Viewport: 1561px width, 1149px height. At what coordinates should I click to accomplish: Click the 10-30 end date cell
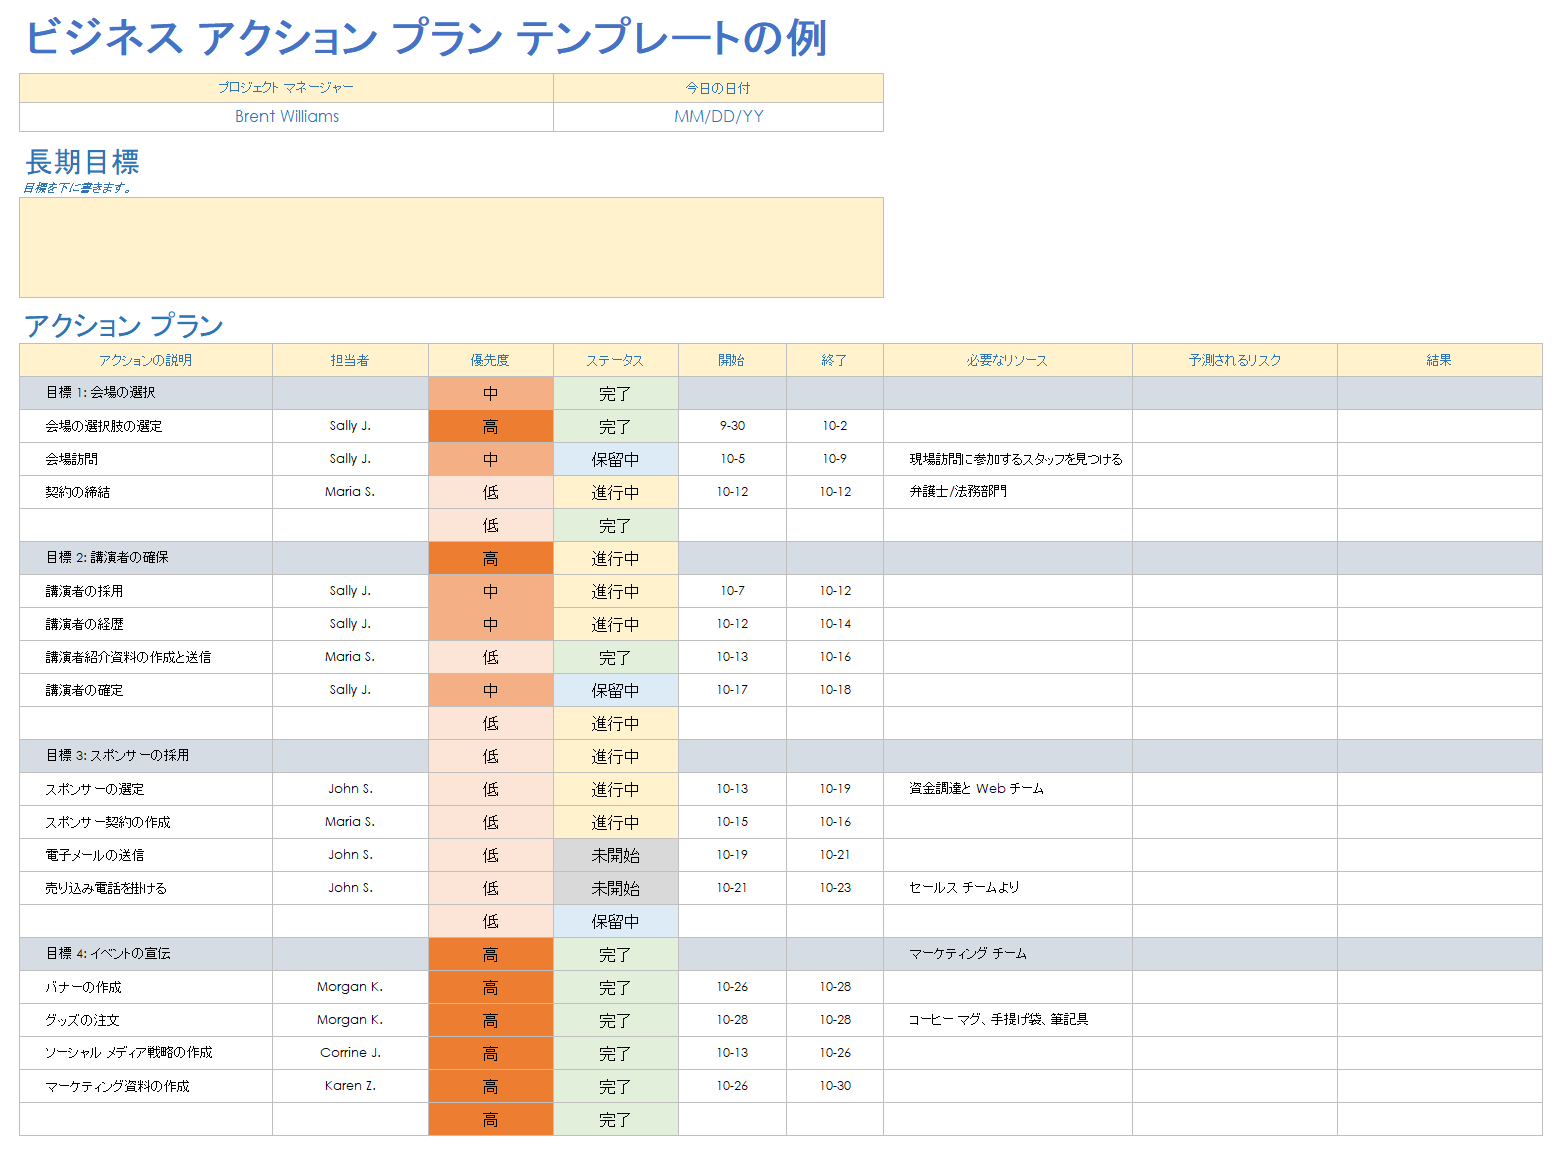(x=835, y=1086)
